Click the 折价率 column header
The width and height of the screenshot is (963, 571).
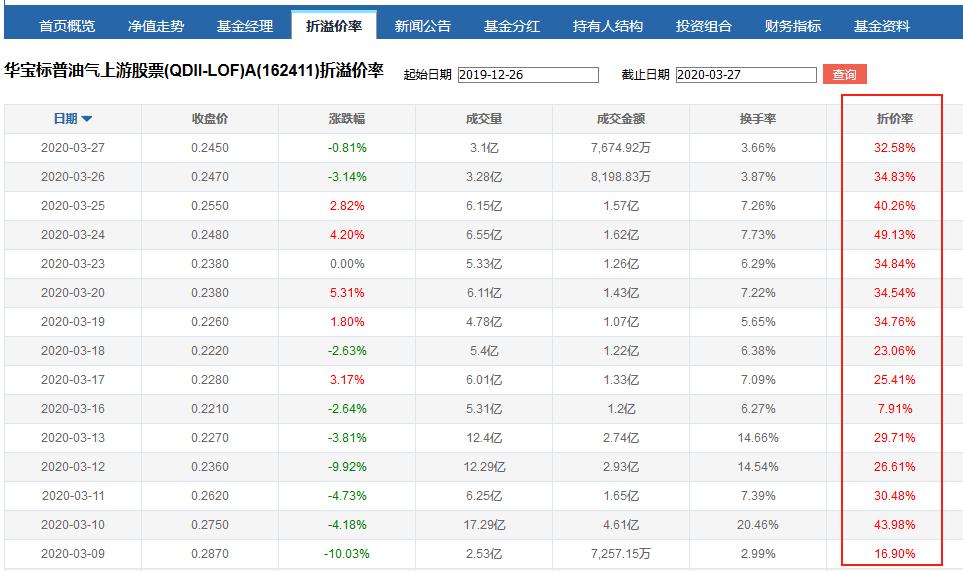coord(895,118)
